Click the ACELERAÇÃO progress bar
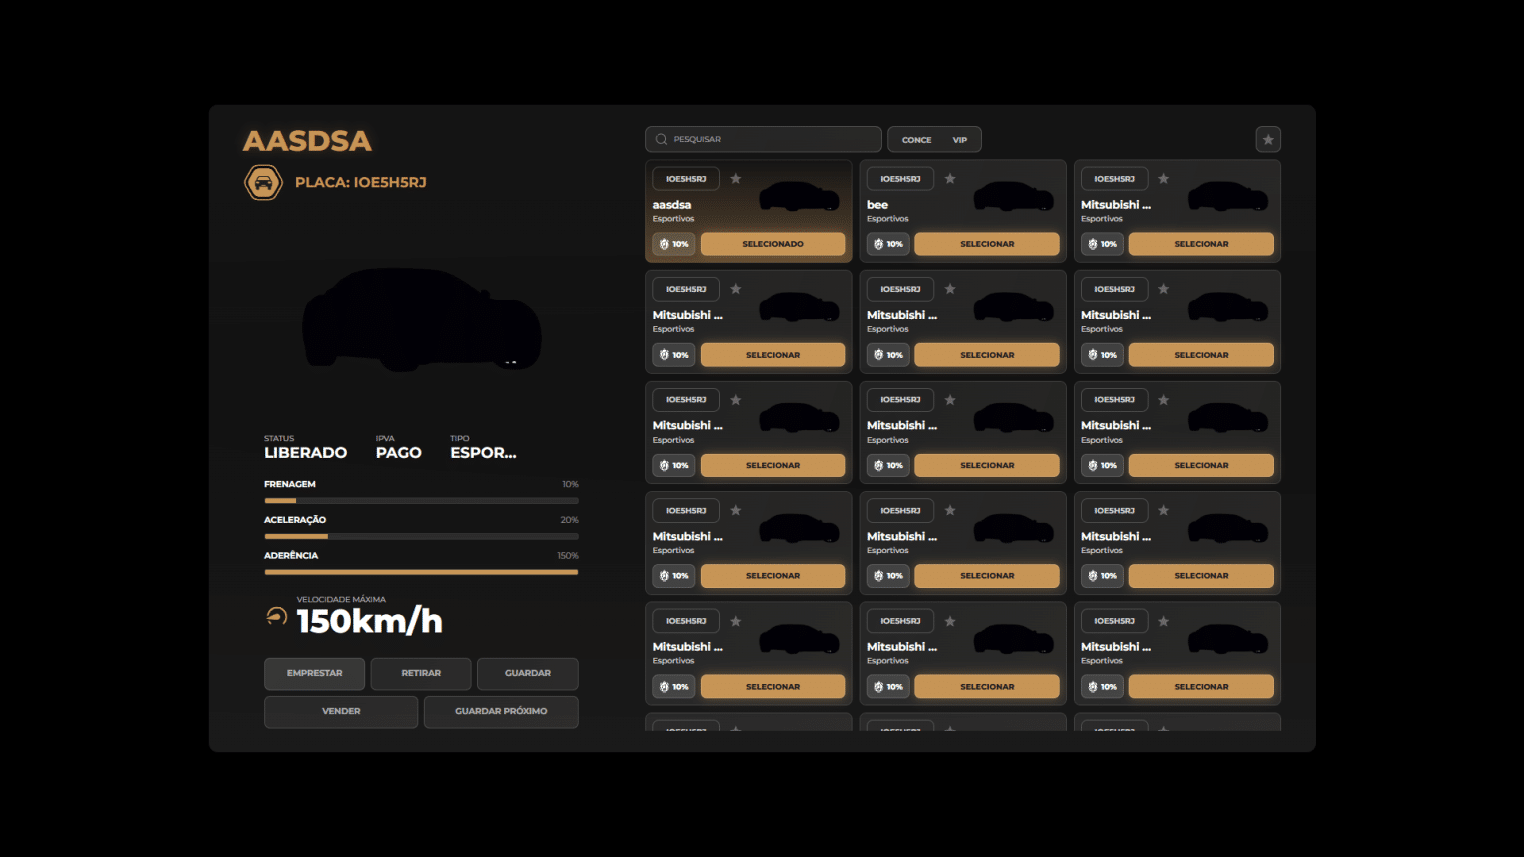 point(421,537)
